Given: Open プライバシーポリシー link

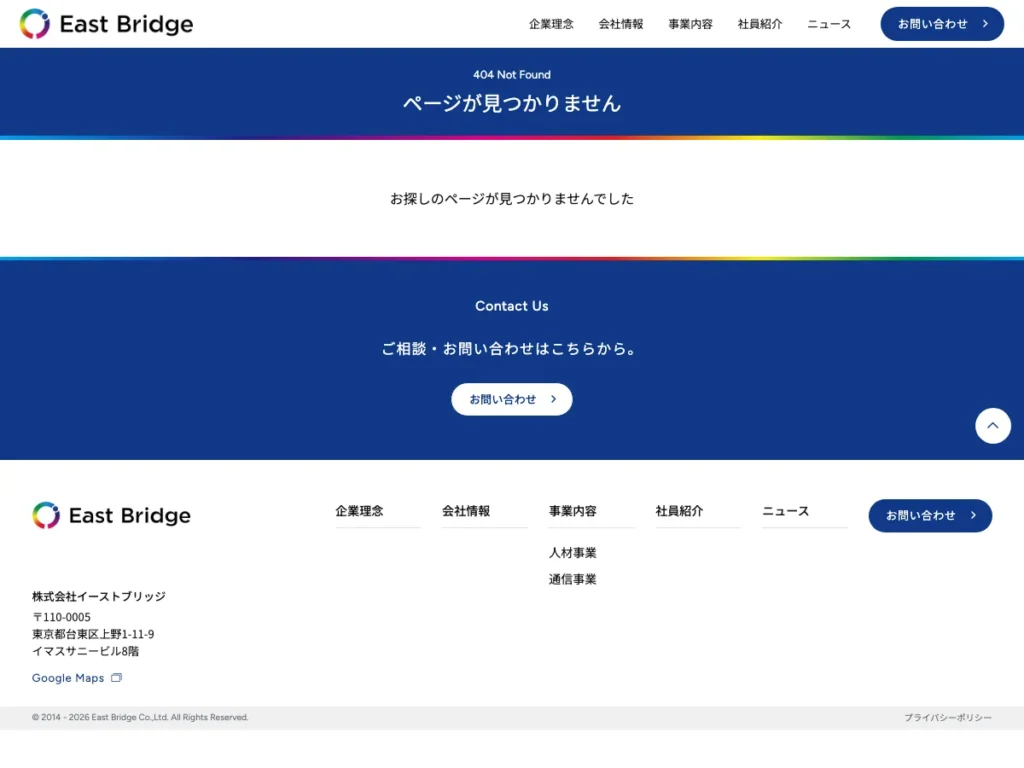Looking at the screenshot, I should click(948, 718).
